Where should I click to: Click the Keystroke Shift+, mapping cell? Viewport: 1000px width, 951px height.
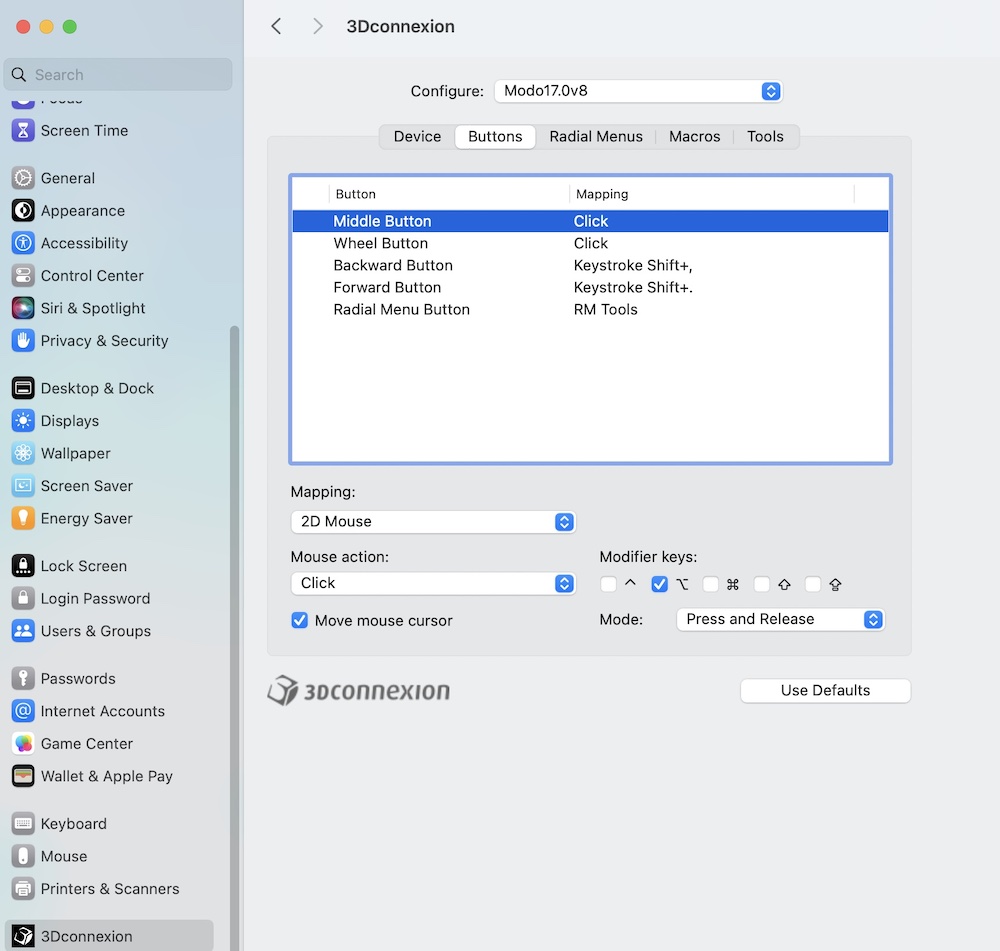(x=633, y=265)
